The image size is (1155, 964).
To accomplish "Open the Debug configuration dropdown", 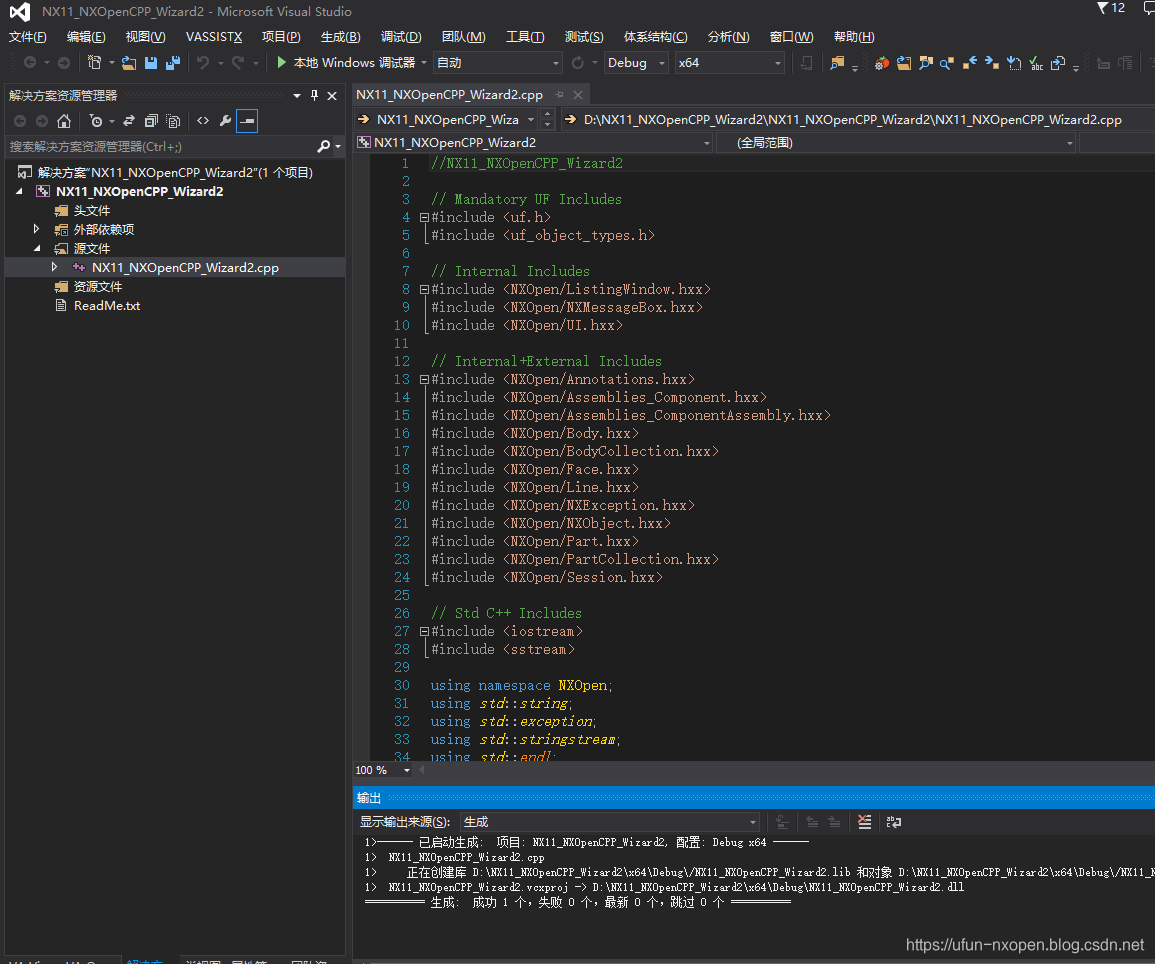I will tap(636, 63).
